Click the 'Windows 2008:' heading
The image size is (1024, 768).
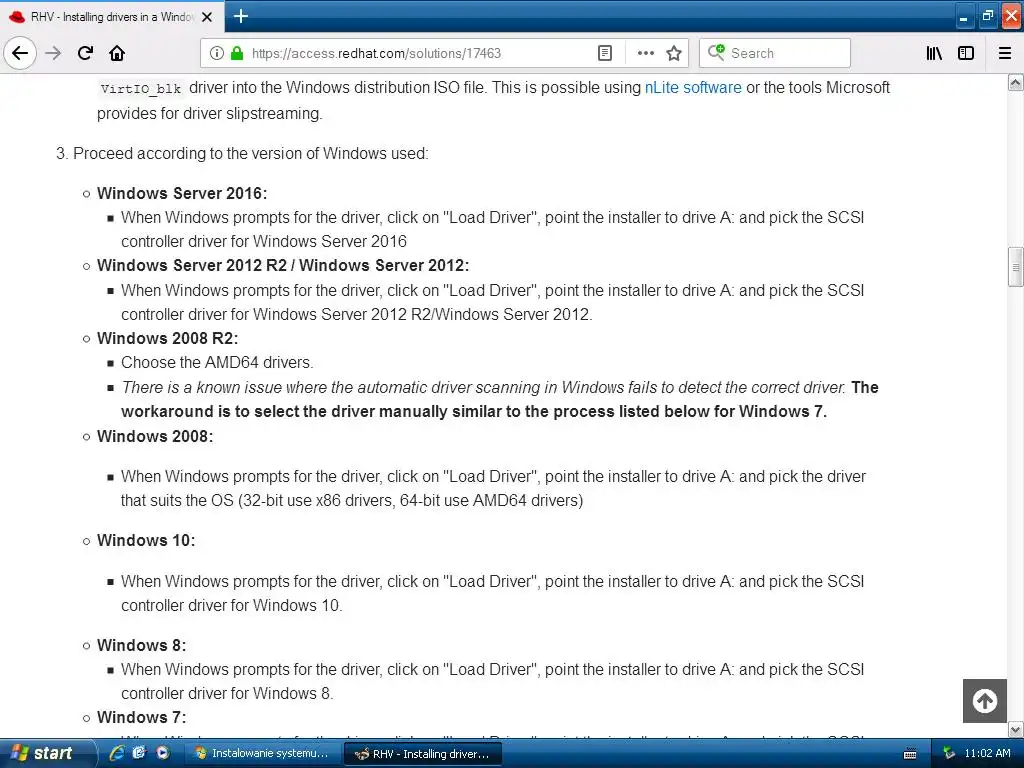tap(155, 436)
